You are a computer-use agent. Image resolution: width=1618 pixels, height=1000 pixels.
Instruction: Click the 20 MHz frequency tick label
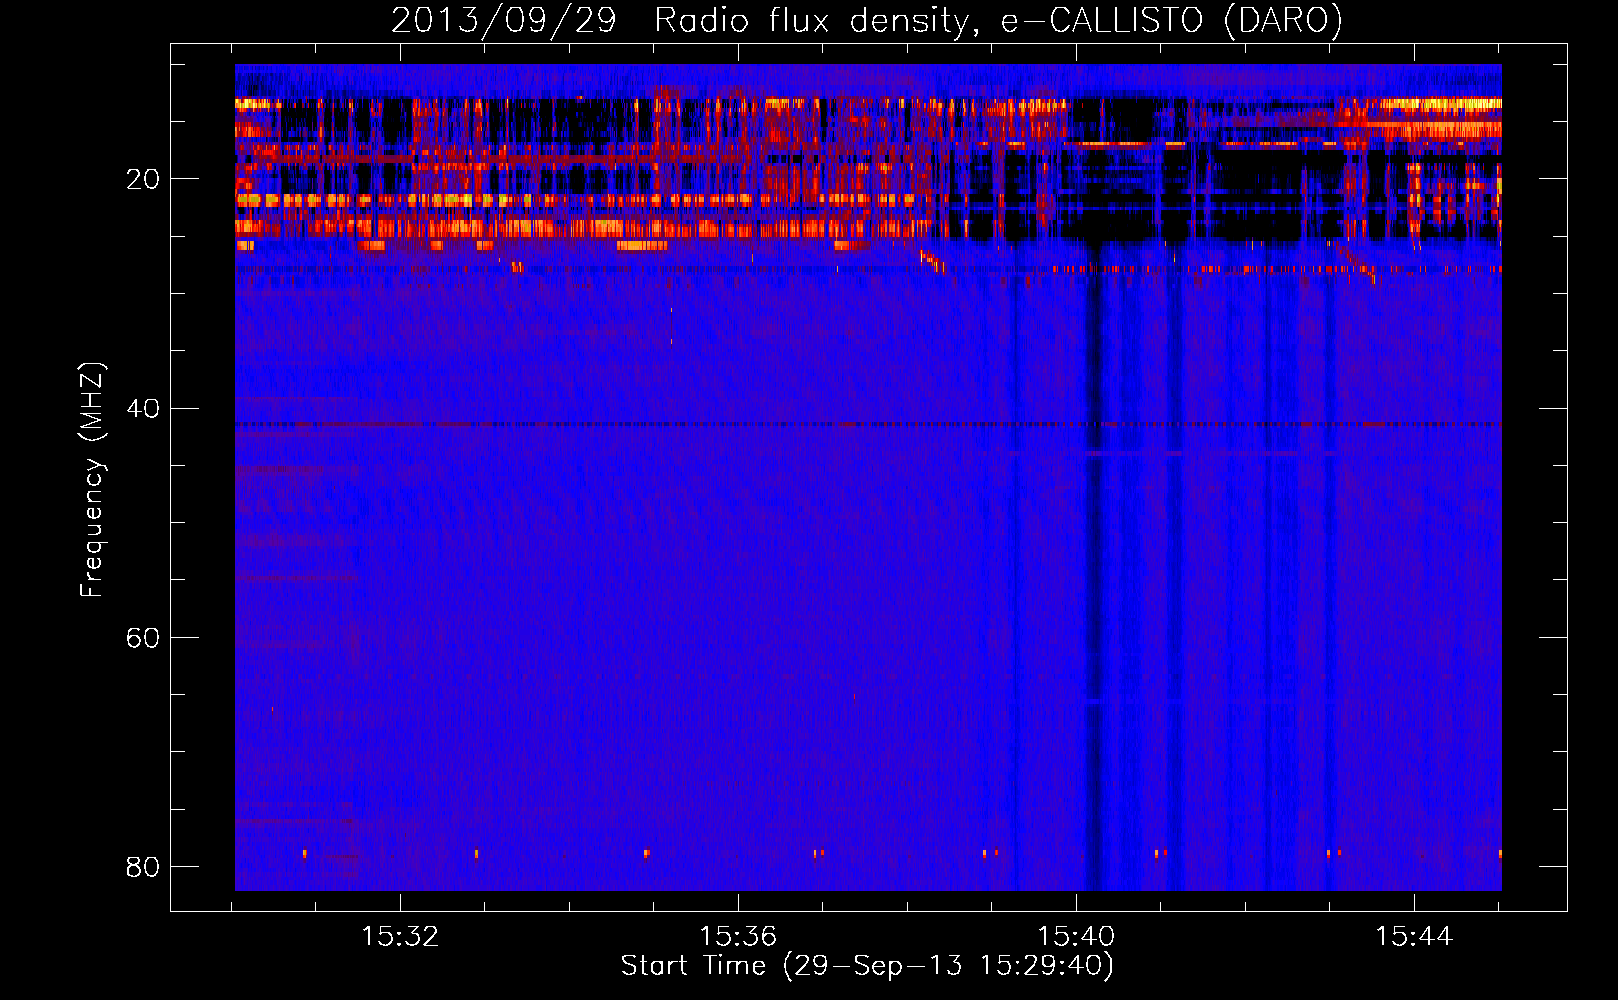pyautogui.click(x=143, y=179)
